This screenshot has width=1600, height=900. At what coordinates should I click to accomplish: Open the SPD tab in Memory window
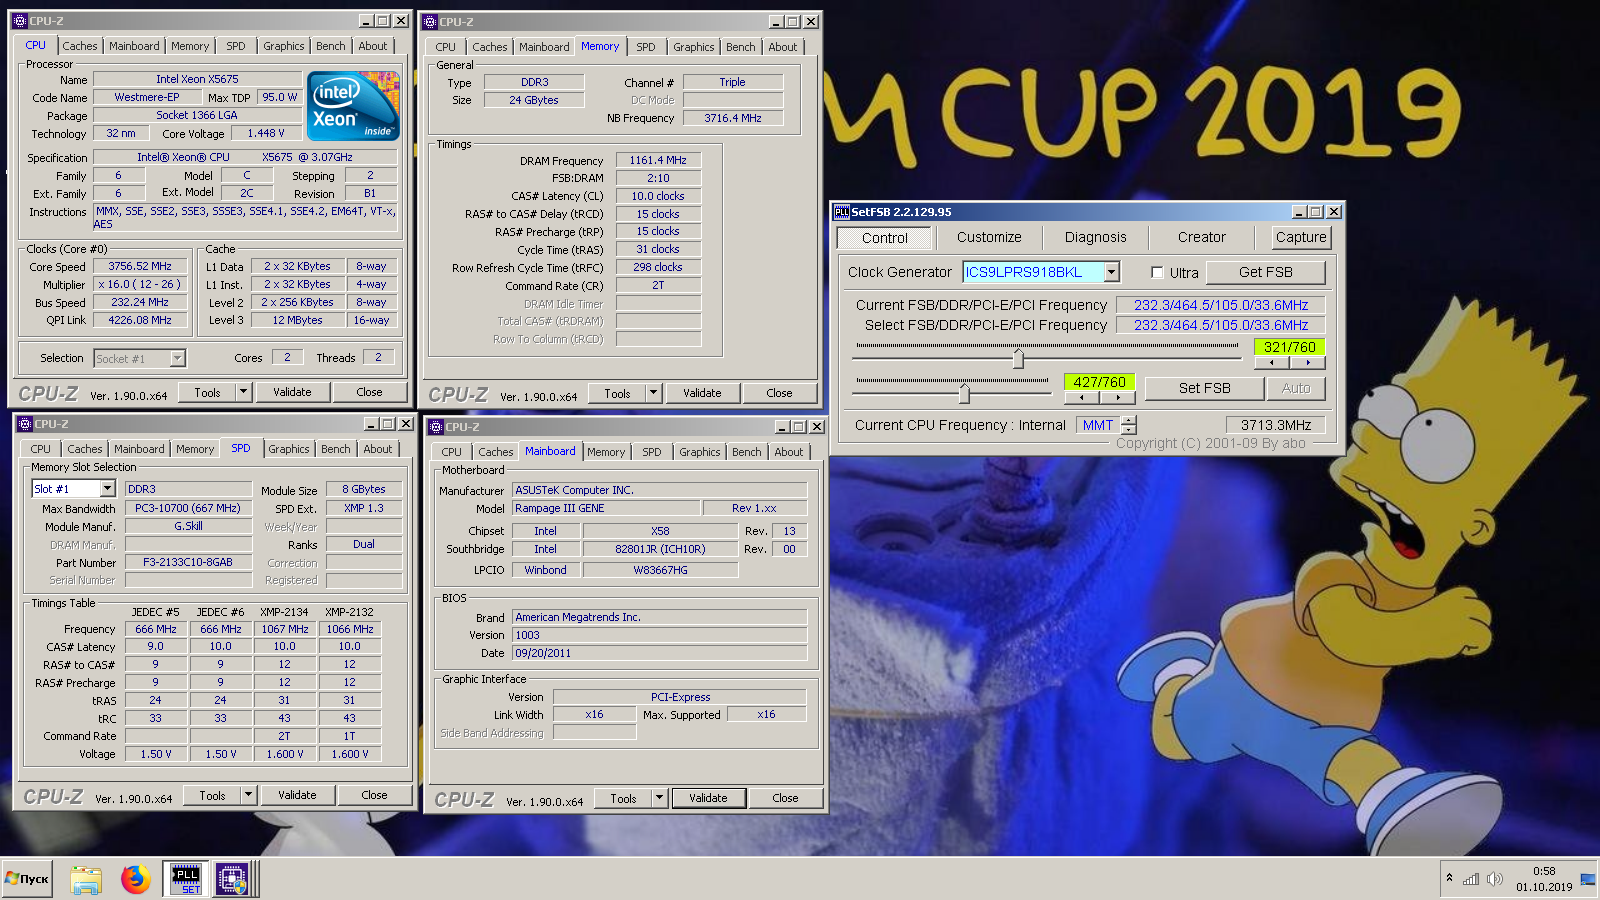click(646, 47)
